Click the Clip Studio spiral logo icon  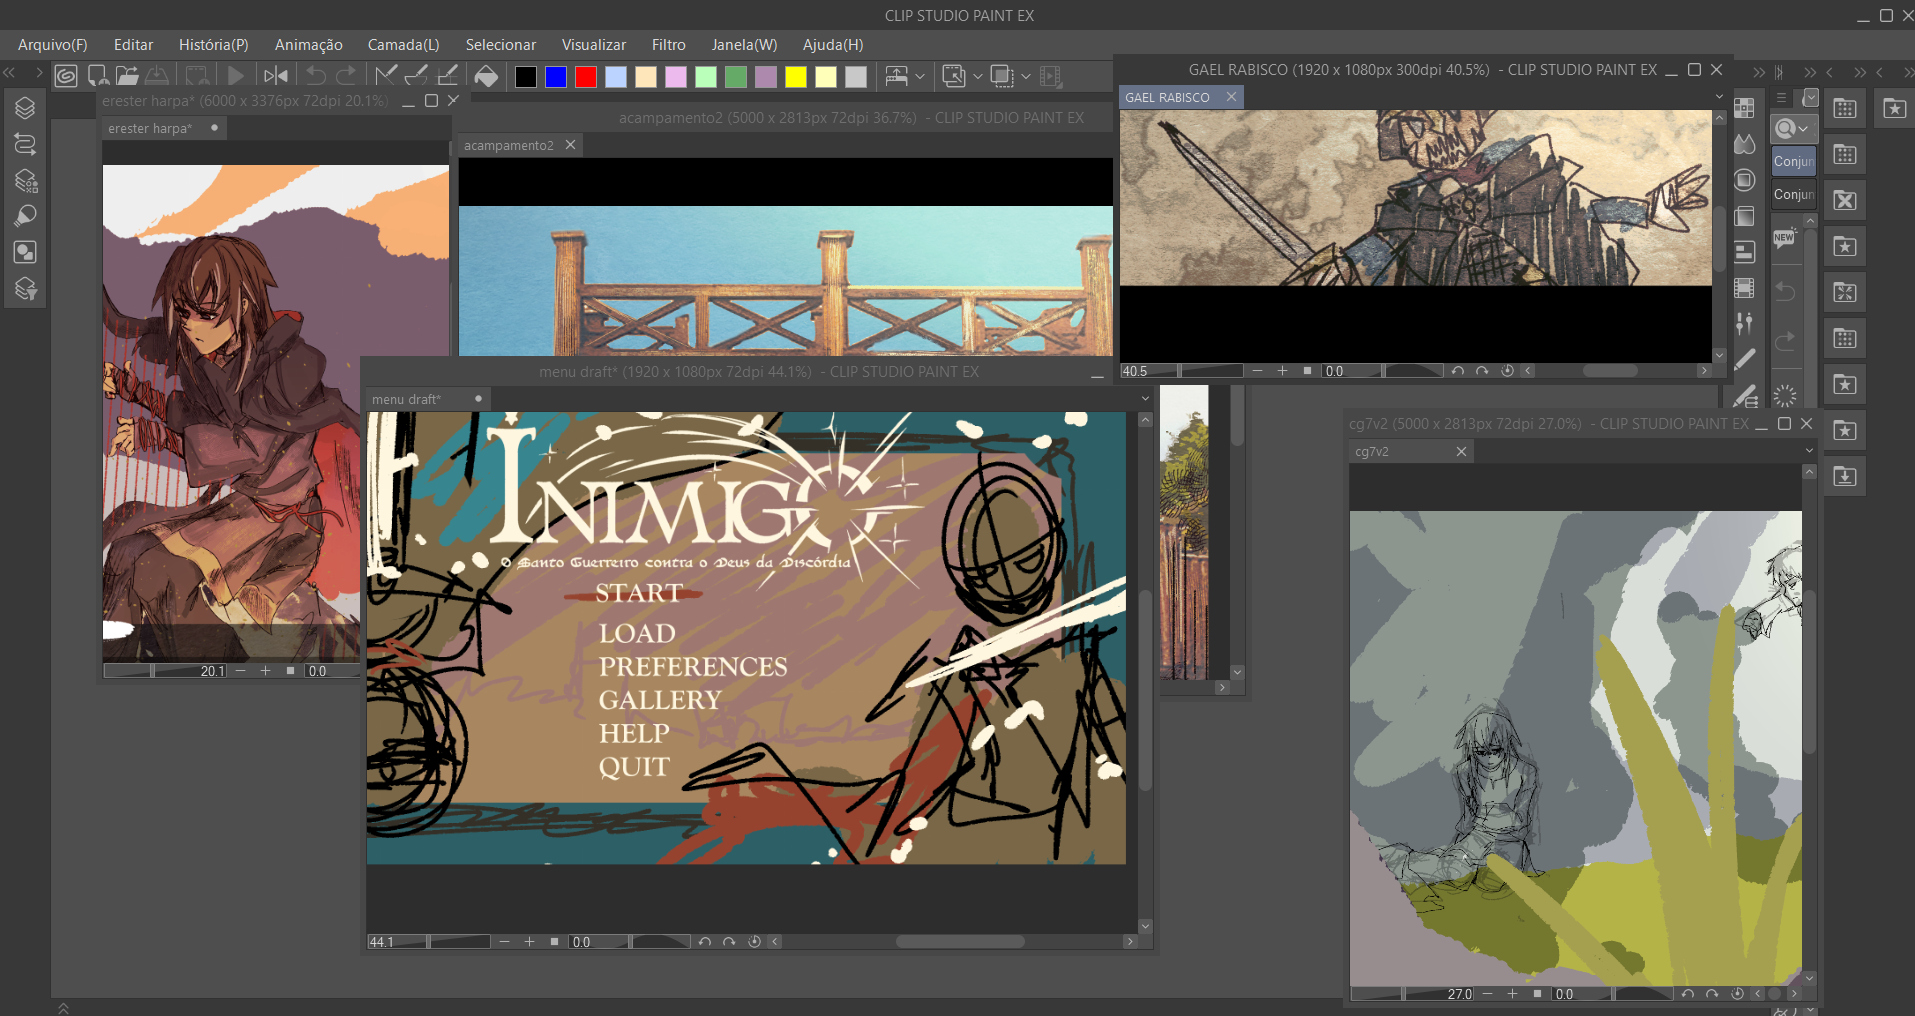point(66,76)
